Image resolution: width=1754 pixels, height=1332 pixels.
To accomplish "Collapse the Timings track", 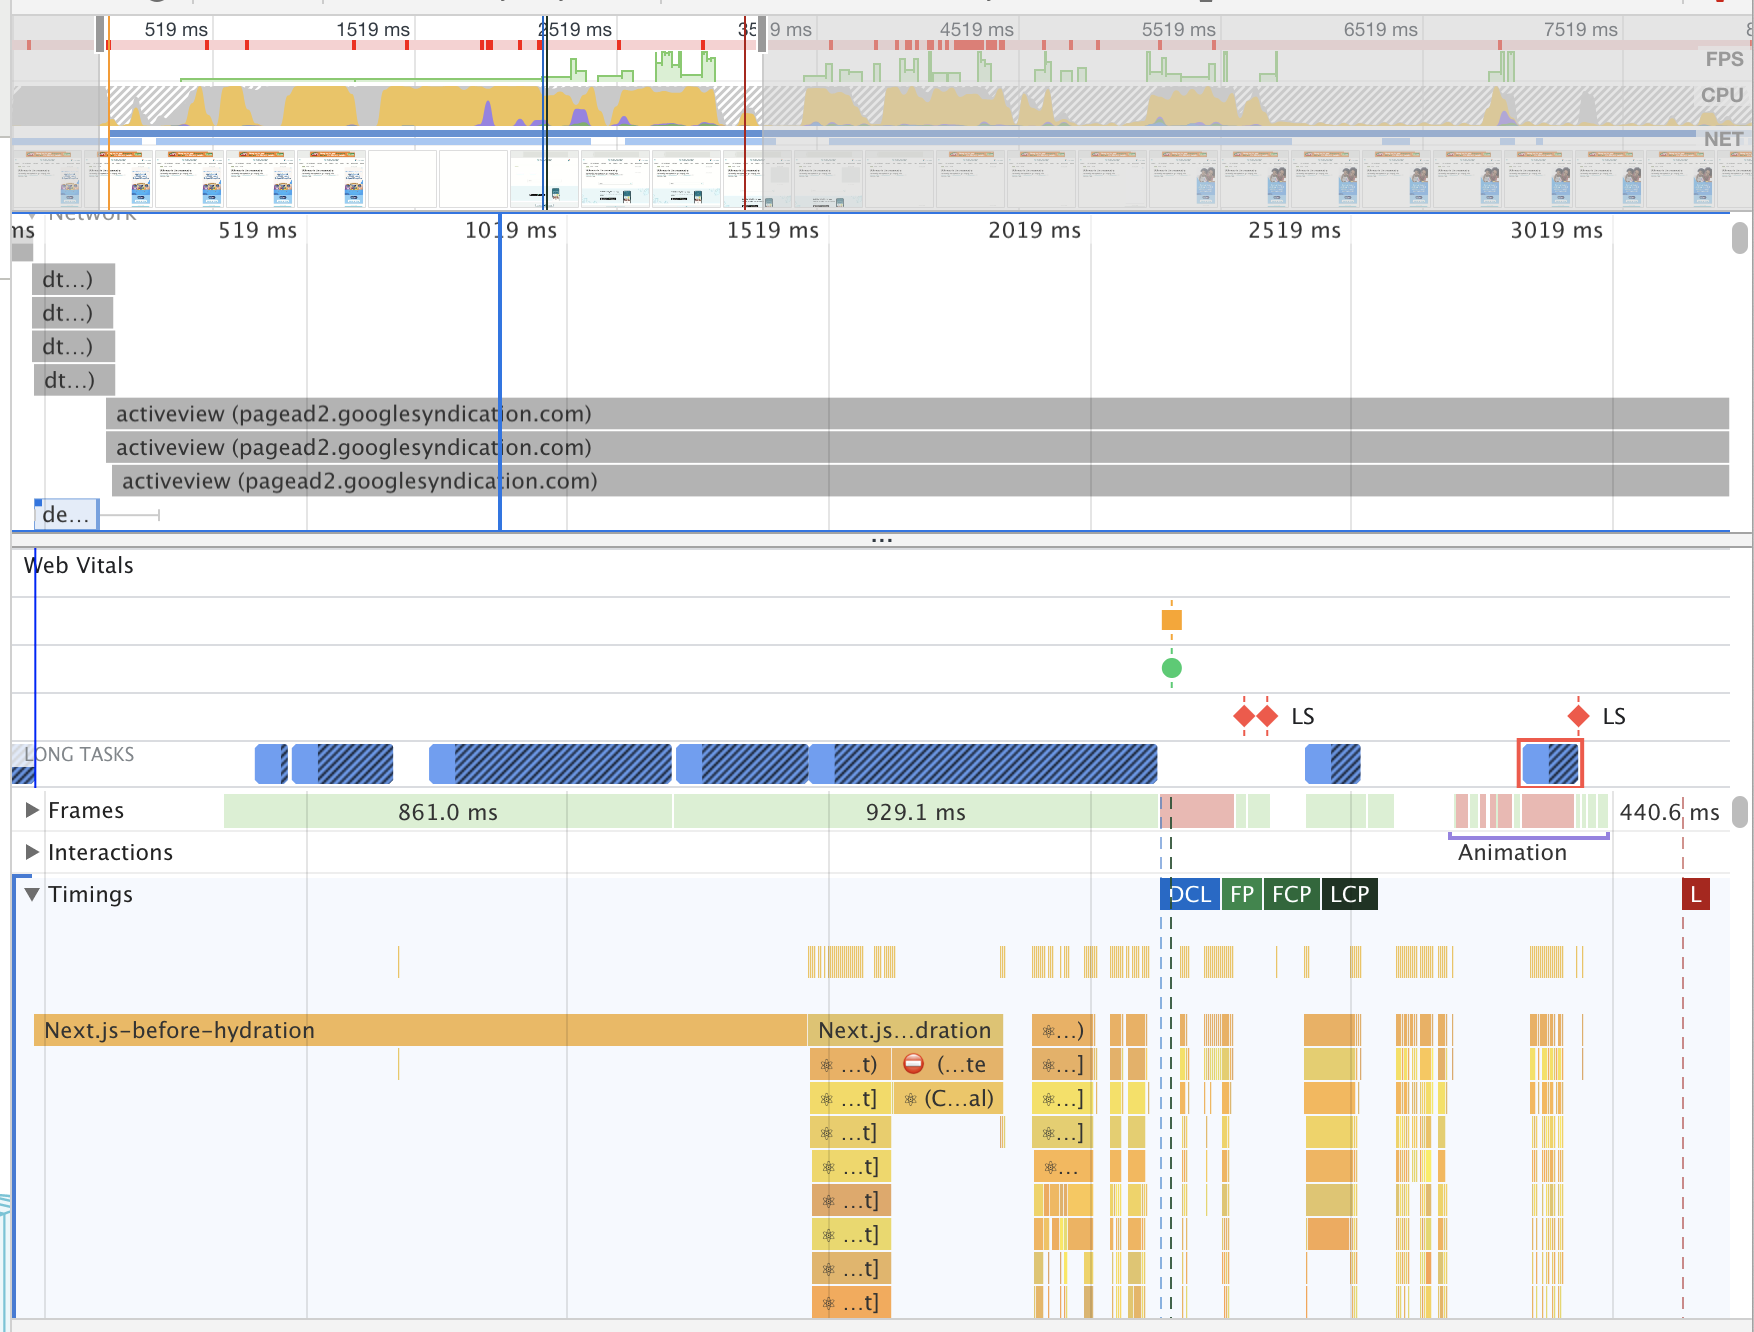I will [32, 894].
